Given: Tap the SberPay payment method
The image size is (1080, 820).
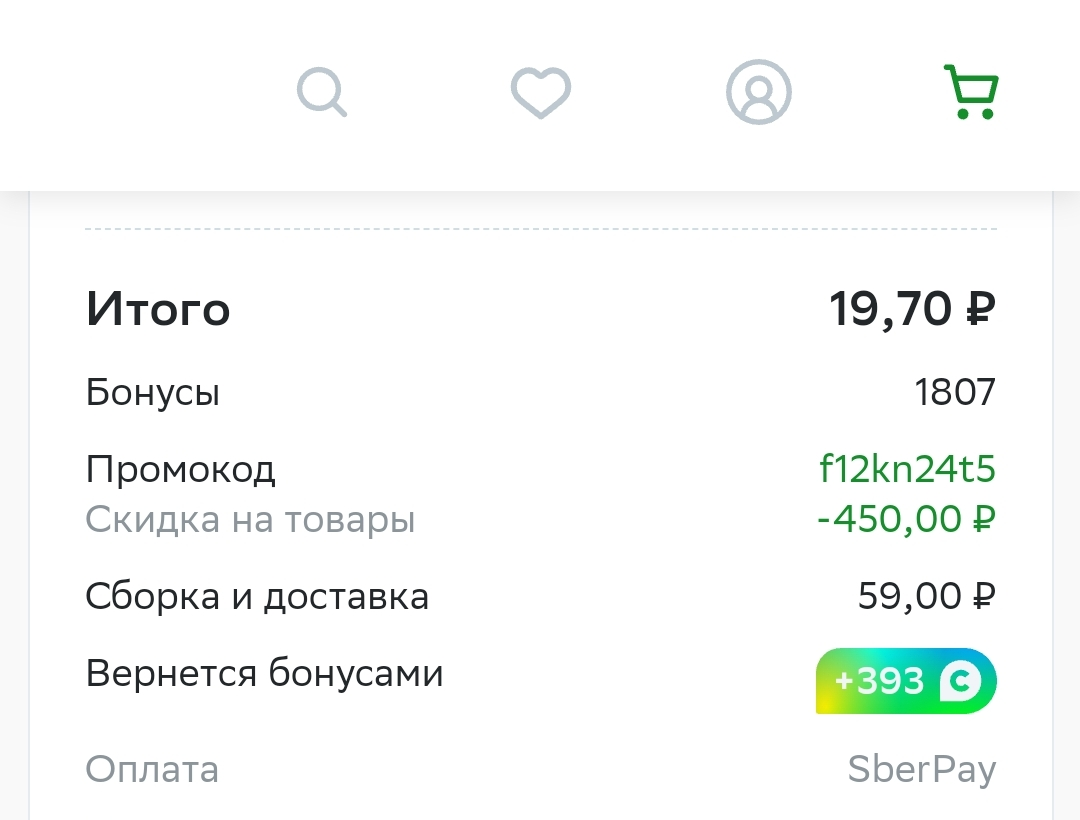Looking at the screenshot, I should 922,770.
